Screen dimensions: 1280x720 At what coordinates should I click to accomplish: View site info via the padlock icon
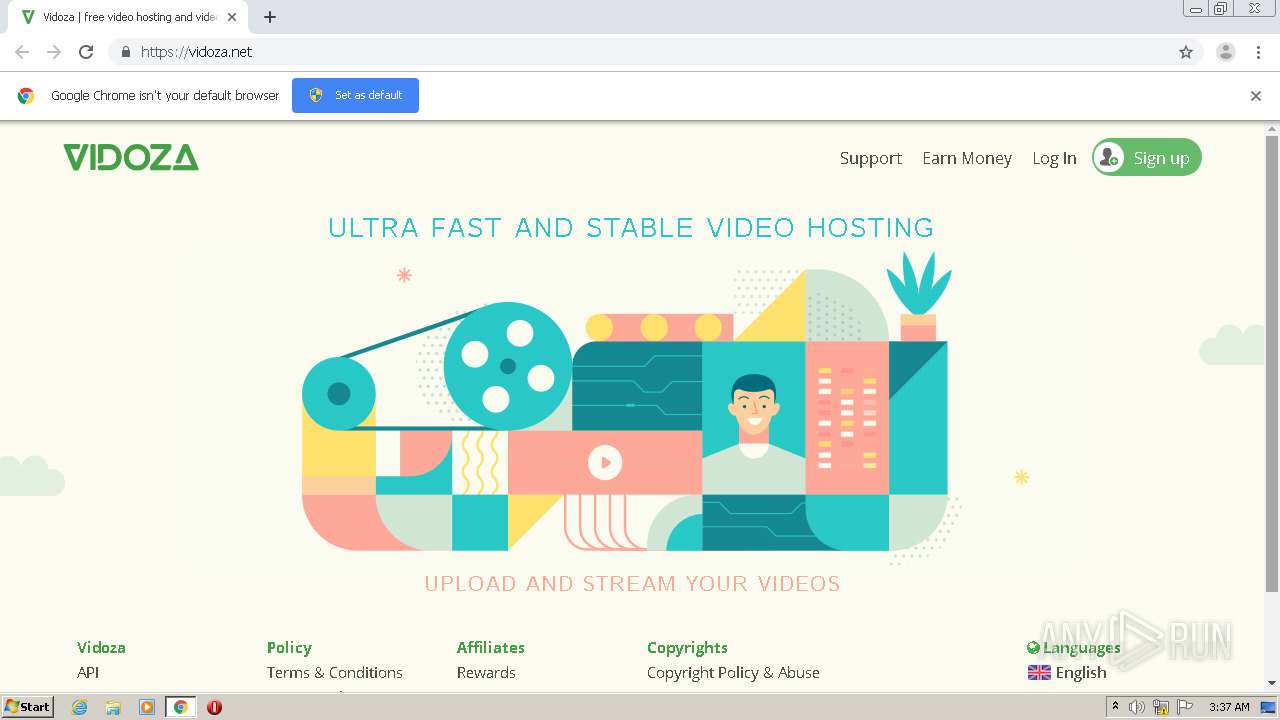125,52
